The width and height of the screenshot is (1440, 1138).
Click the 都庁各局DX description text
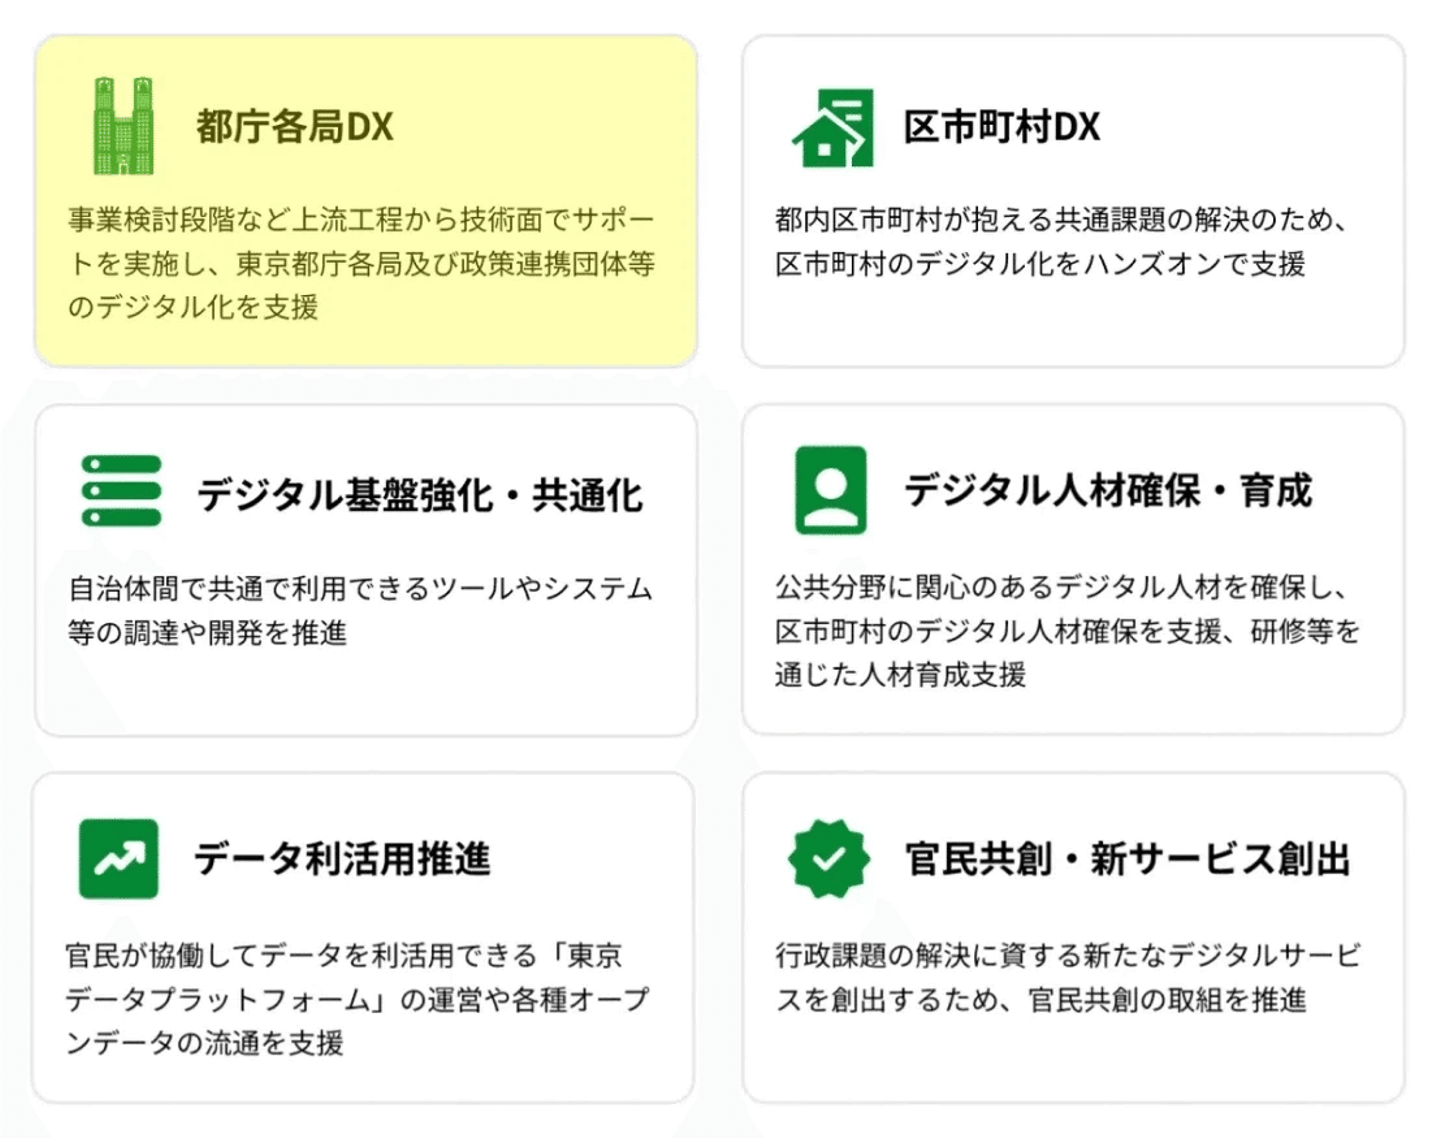[x=361, y=263]
